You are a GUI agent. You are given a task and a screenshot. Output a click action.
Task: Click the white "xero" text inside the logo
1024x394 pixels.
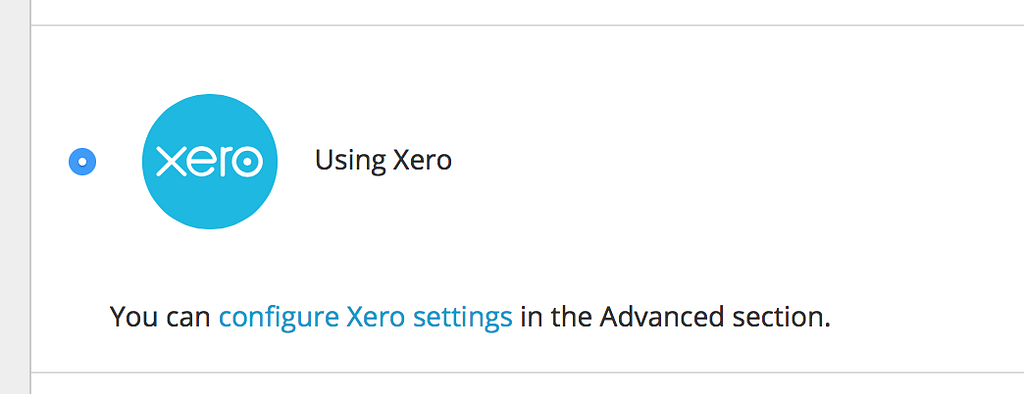click(210, 161)
